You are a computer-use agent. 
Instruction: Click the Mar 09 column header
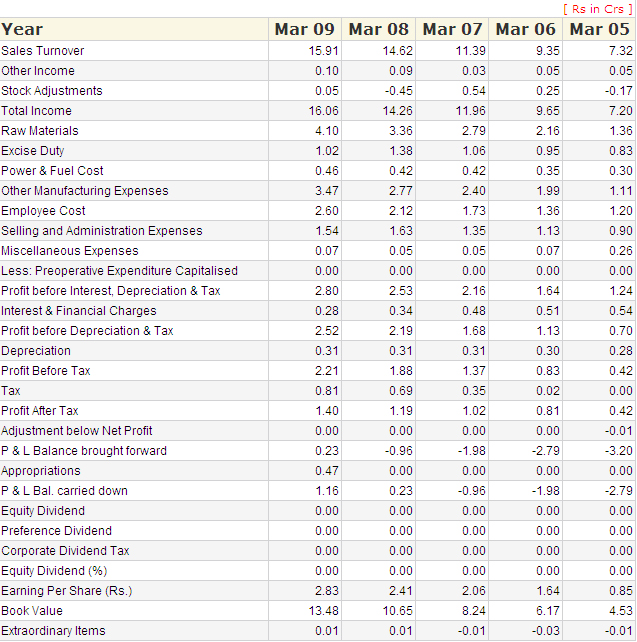click(x=305, y=29)
